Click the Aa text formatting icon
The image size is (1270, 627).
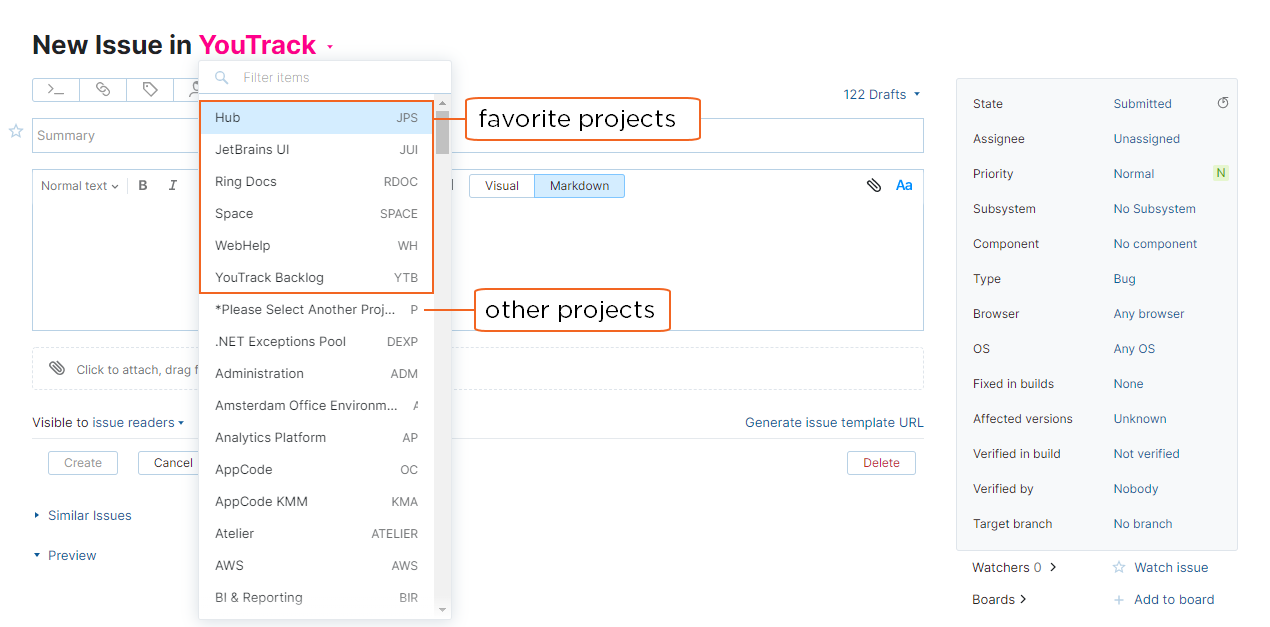[903, 185]
